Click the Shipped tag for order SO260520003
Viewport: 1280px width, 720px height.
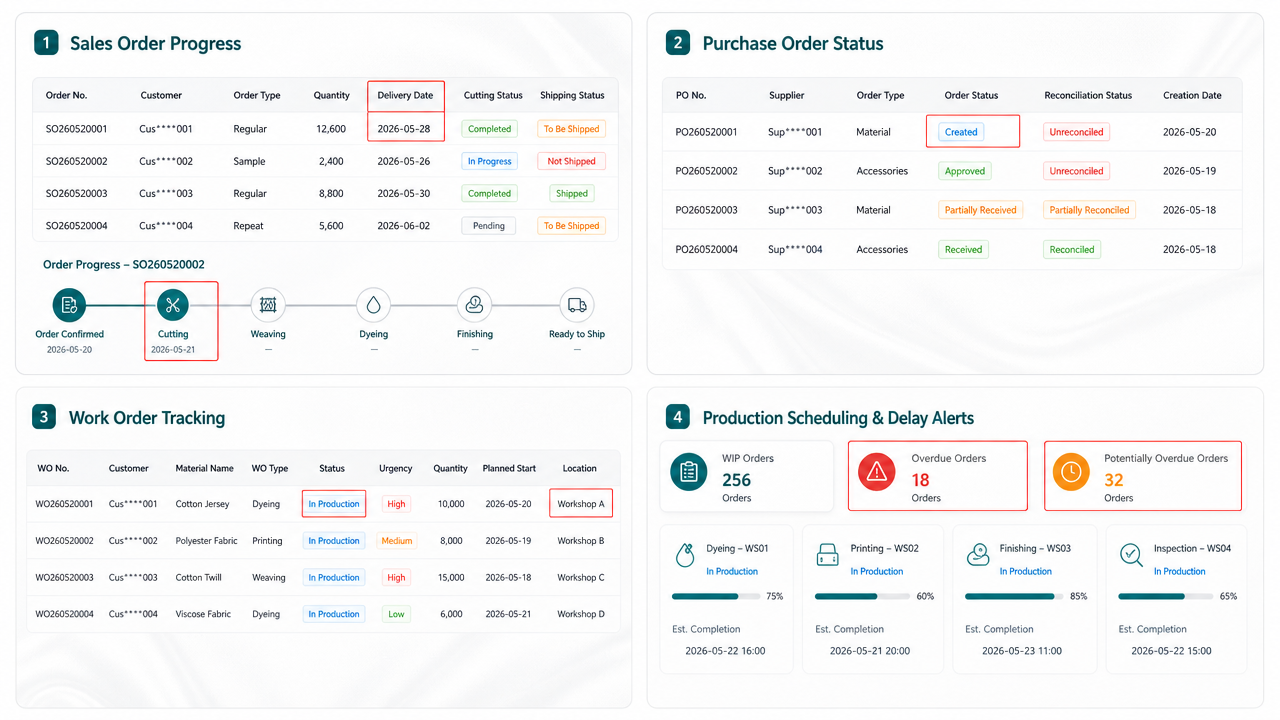[x=572, y=194]
